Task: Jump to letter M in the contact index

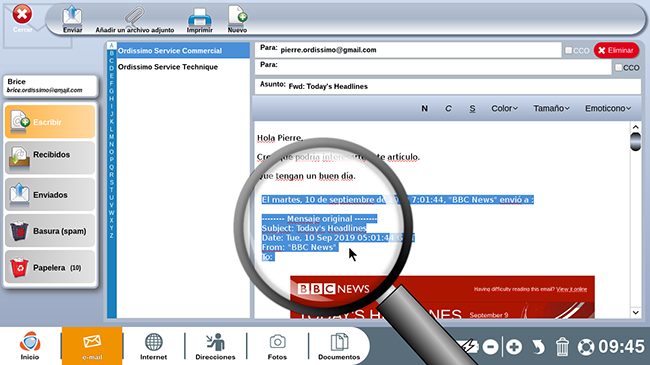Action: [111, 136]
